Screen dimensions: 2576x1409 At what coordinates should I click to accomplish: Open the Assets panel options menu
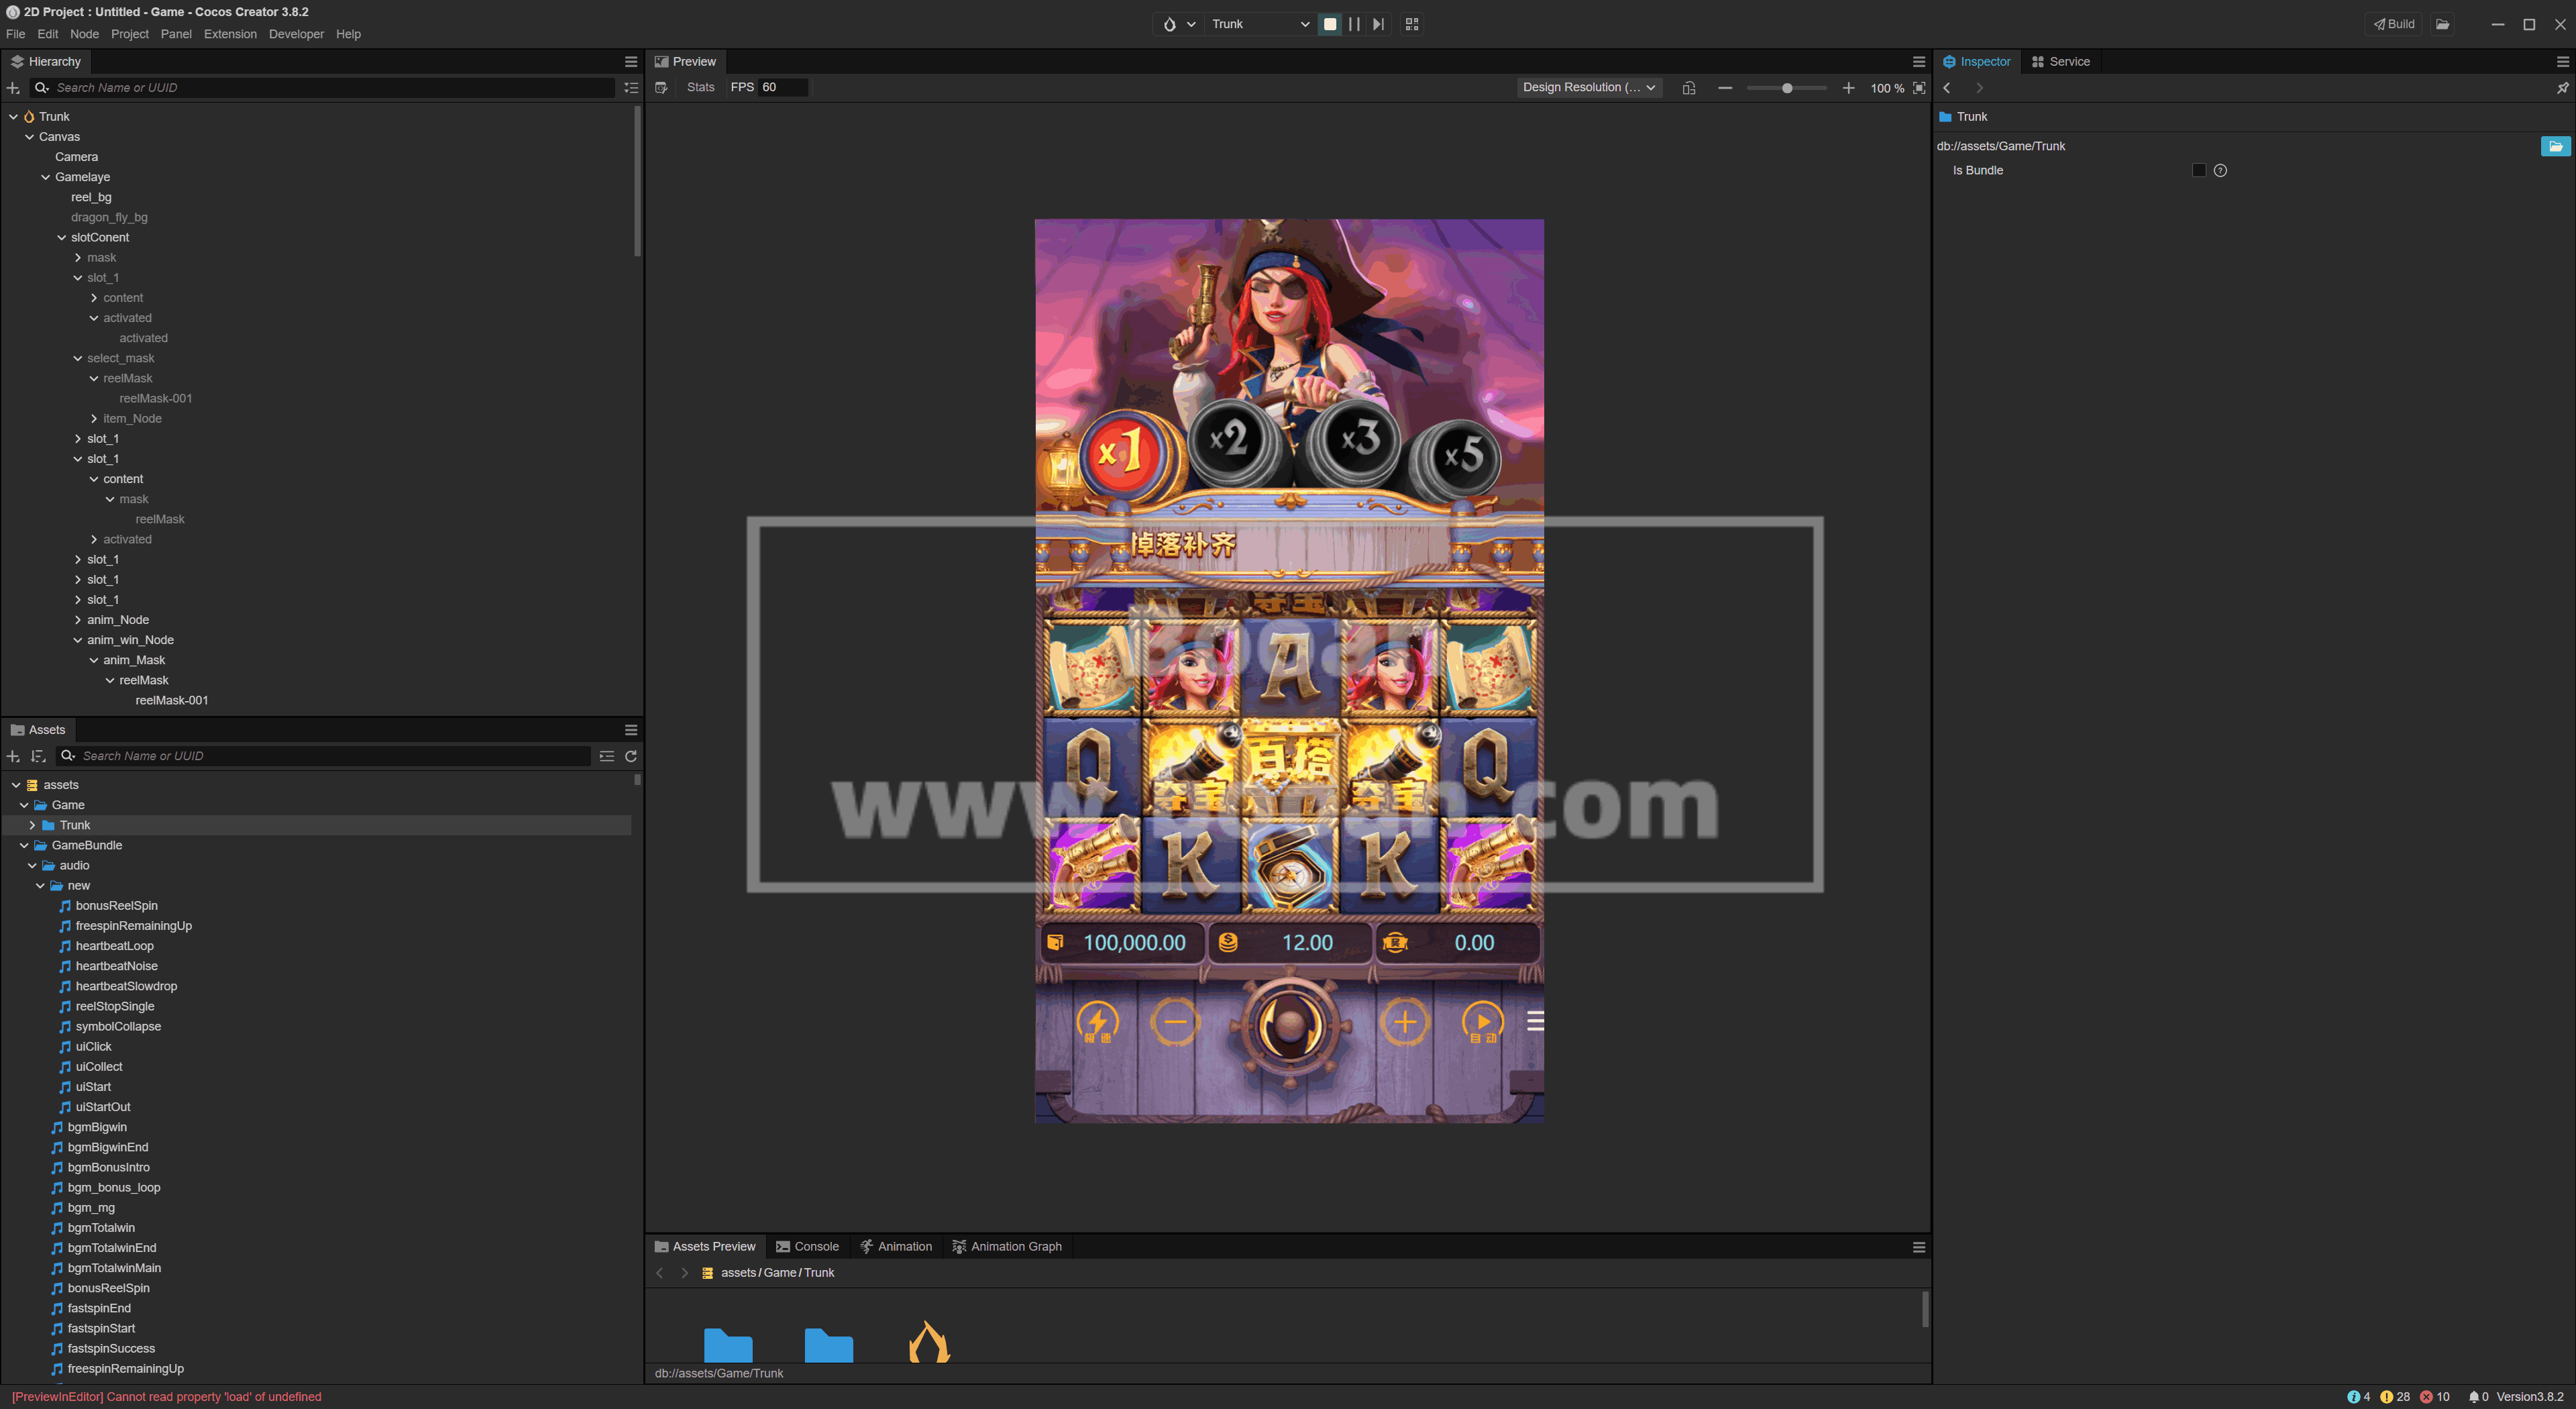click(631, 730)
